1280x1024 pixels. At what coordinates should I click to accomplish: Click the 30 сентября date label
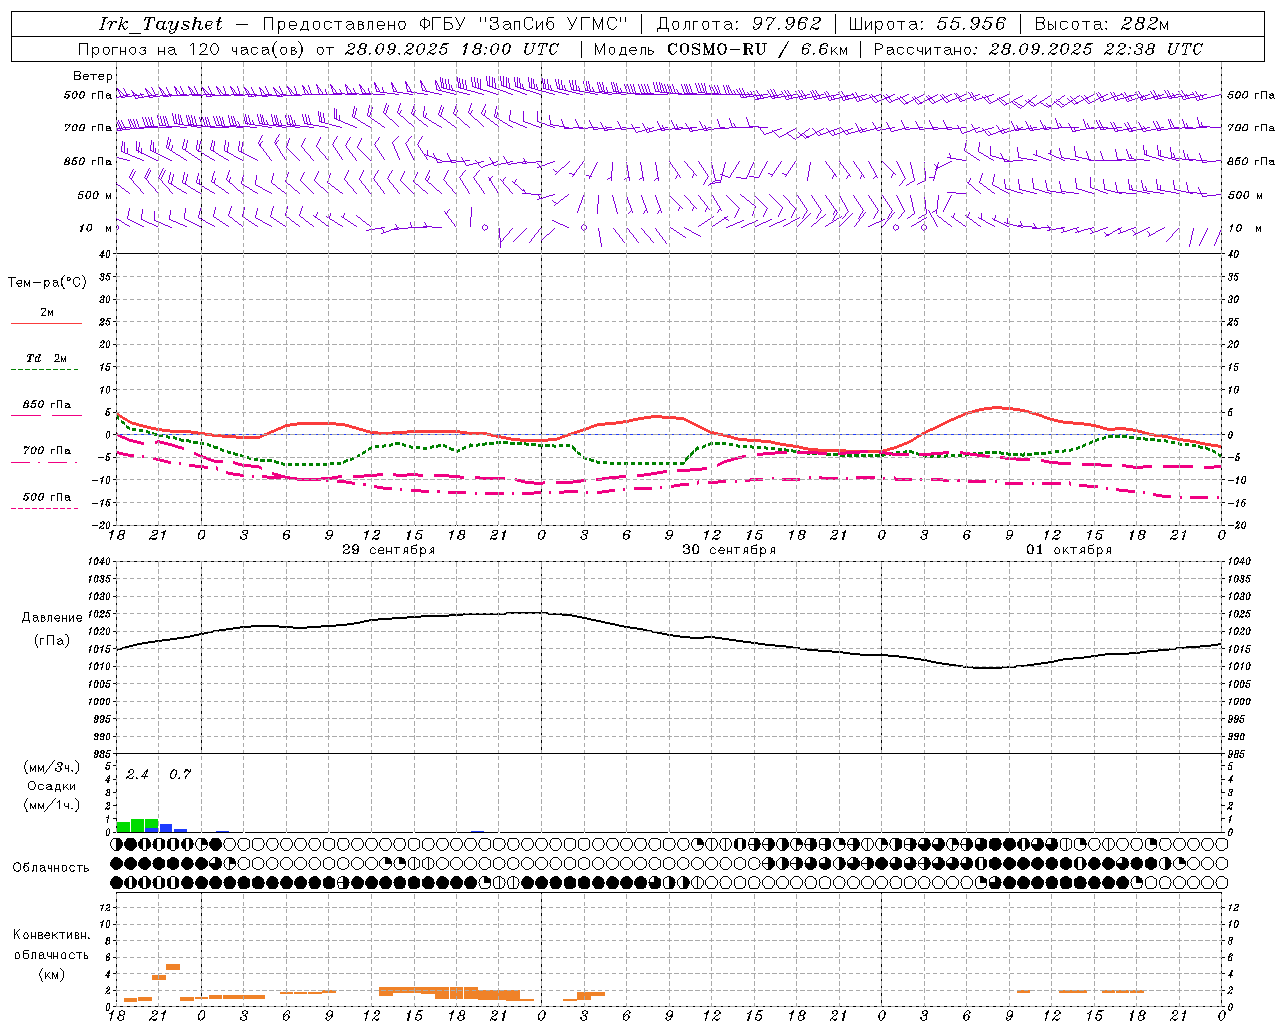[x=729, y=550]
